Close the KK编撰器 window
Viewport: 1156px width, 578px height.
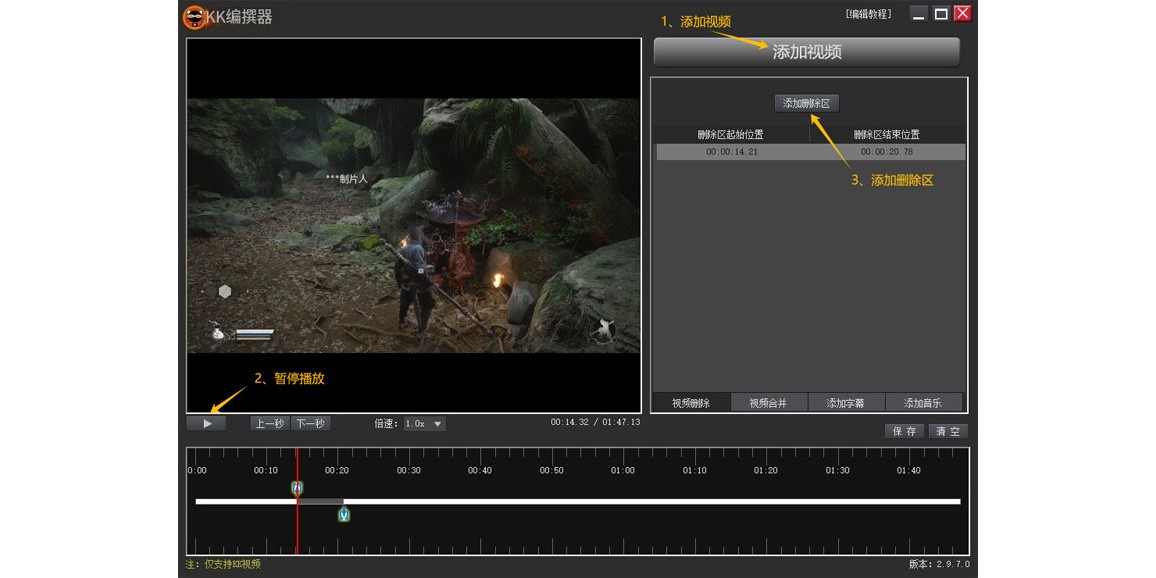tap(962, 13)
